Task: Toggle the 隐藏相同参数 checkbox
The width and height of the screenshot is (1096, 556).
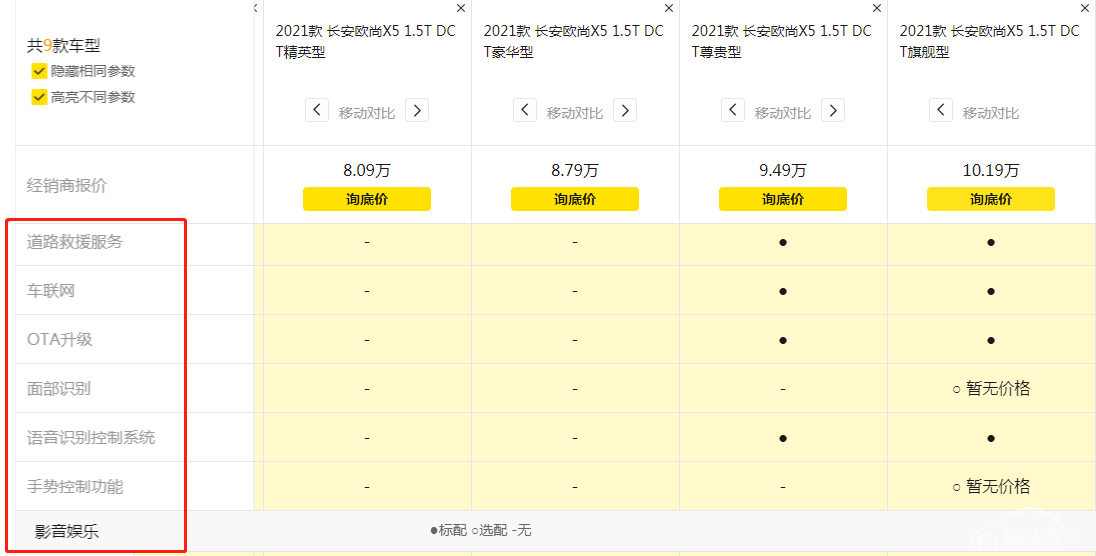Action: (x=39, y=71)
